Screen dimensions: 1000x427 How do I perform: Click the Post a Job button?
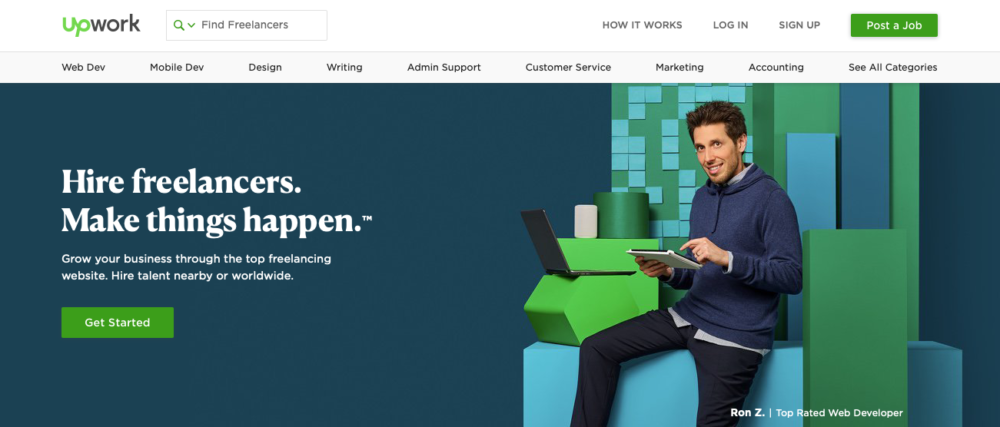pyautogui.click(x=894, y=25)
